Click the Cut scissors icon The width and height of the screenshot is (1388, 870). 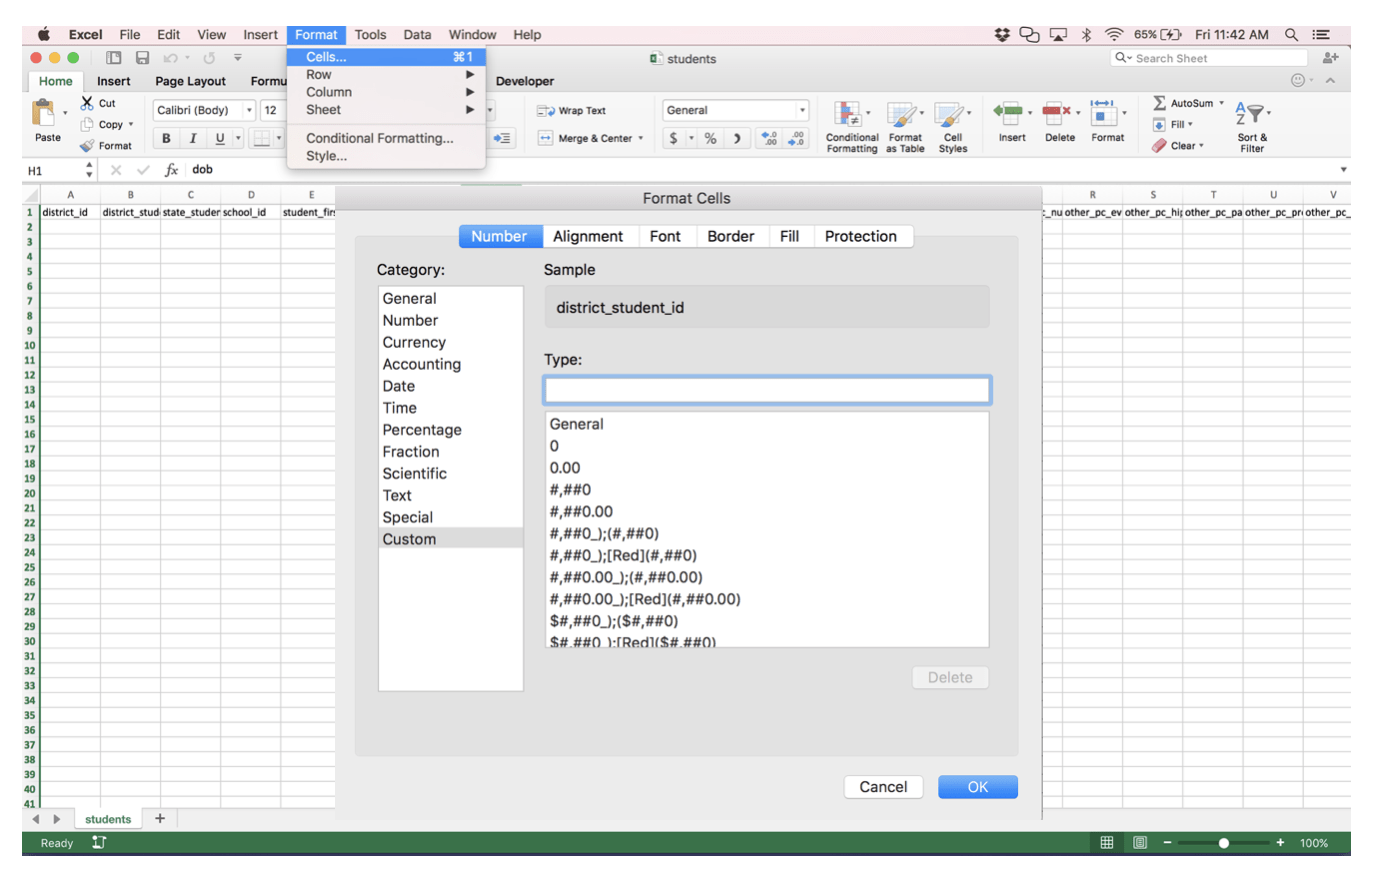[87, 103]
